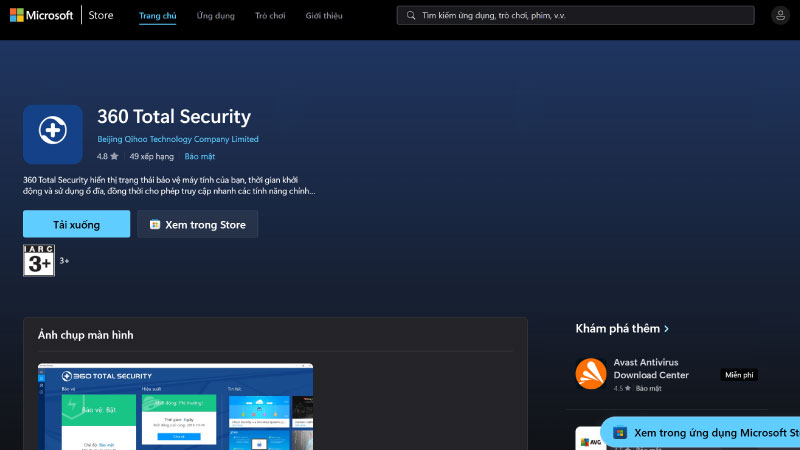Click the Store icon in floating banner
This screenshot has height=450, width=800.
click(x=620, y=433)
